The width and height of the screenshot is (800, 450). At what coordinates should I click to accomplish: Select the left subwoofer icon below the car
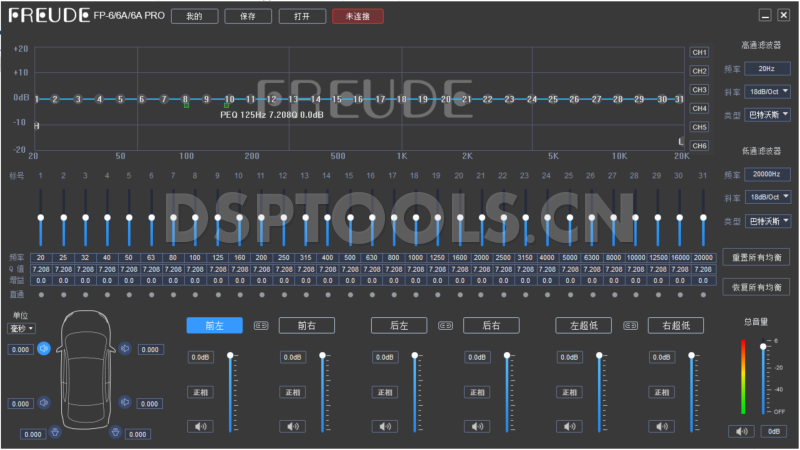[x=55, y=432]
